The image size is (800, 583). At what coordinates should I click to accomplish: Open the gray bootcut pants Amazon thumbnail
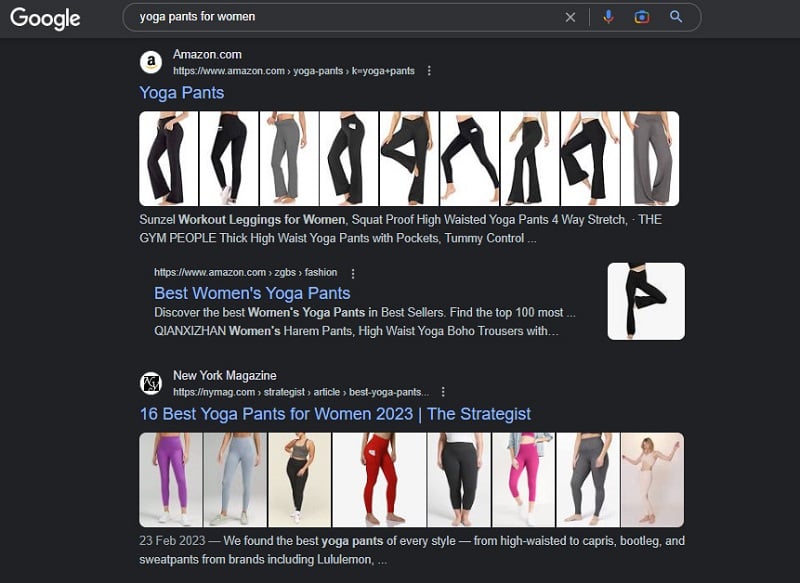289,159
